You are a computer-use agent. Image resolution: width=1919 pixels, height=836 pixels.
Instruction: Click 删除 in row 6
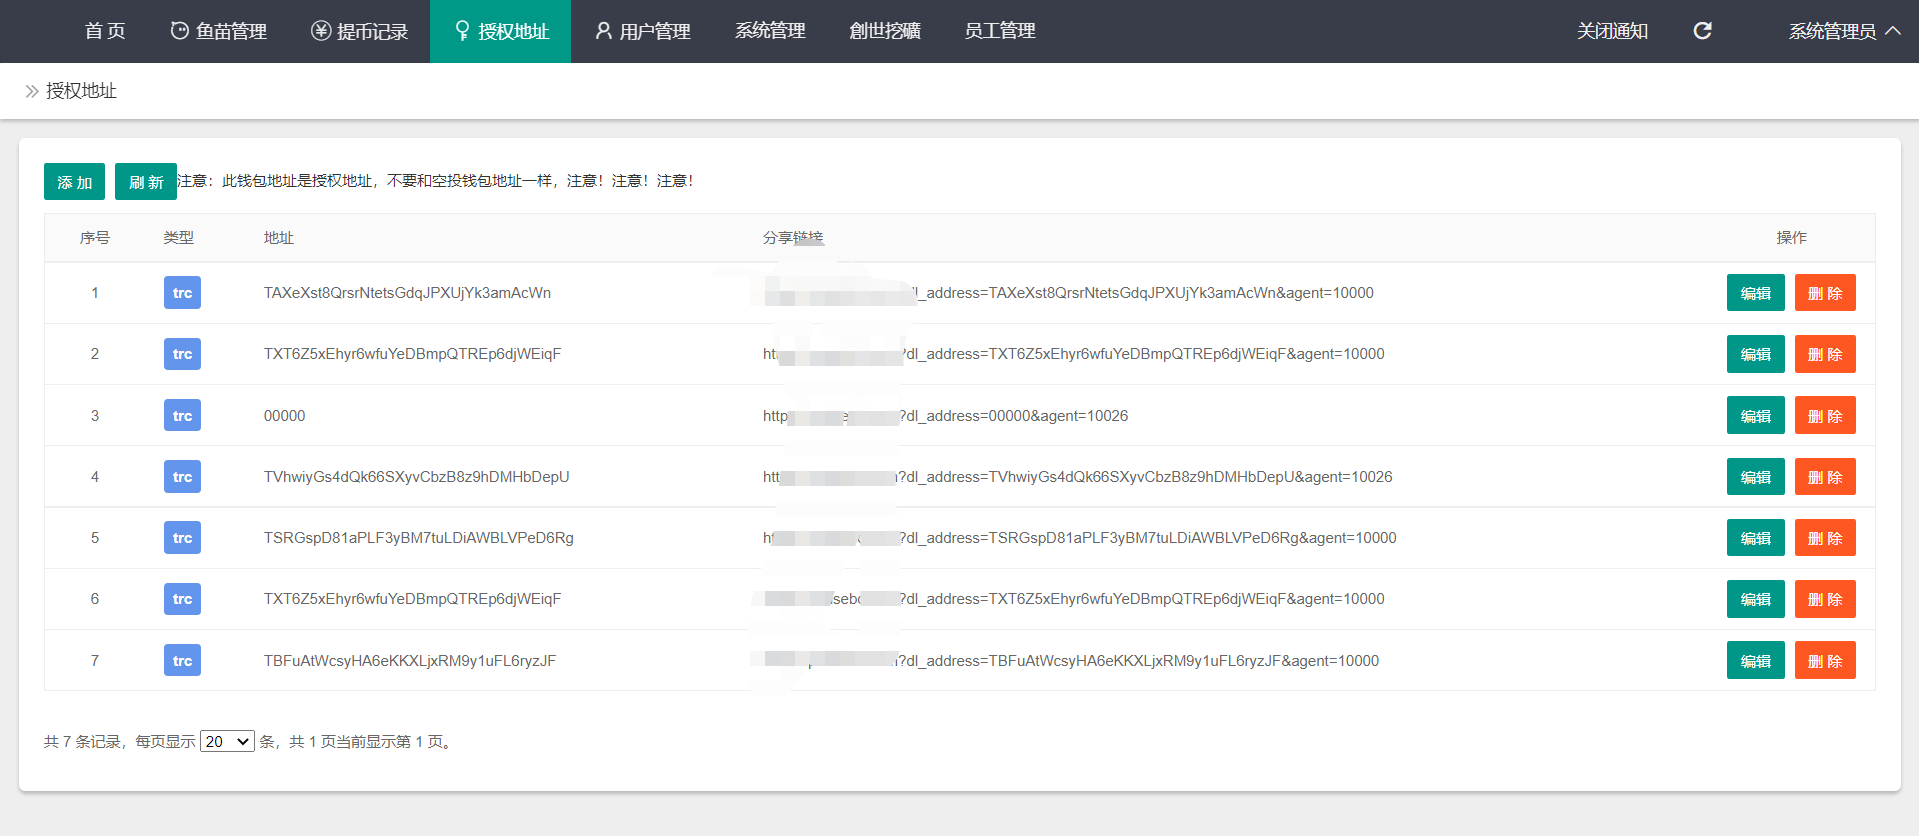[1825, 599]
